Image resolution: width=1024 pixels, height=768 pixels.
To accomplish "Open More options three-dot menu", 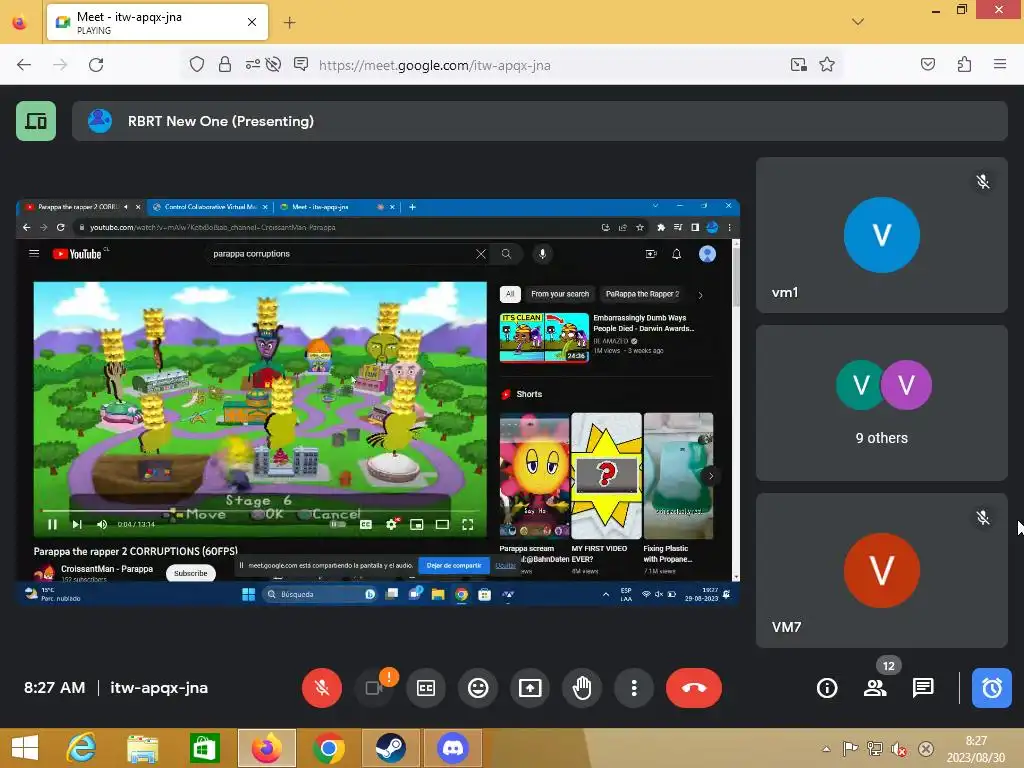I will pos(633,688).
